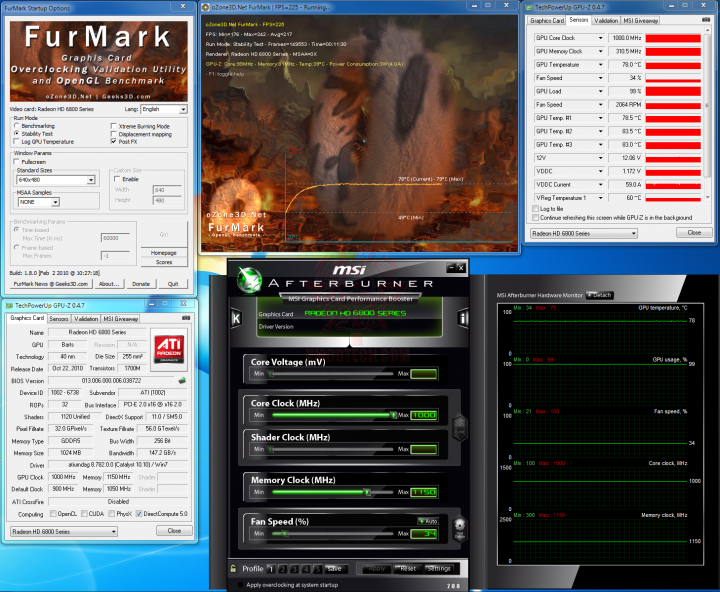
Task: Toggle the Auto fan speed button
Action: pos(428,521)
